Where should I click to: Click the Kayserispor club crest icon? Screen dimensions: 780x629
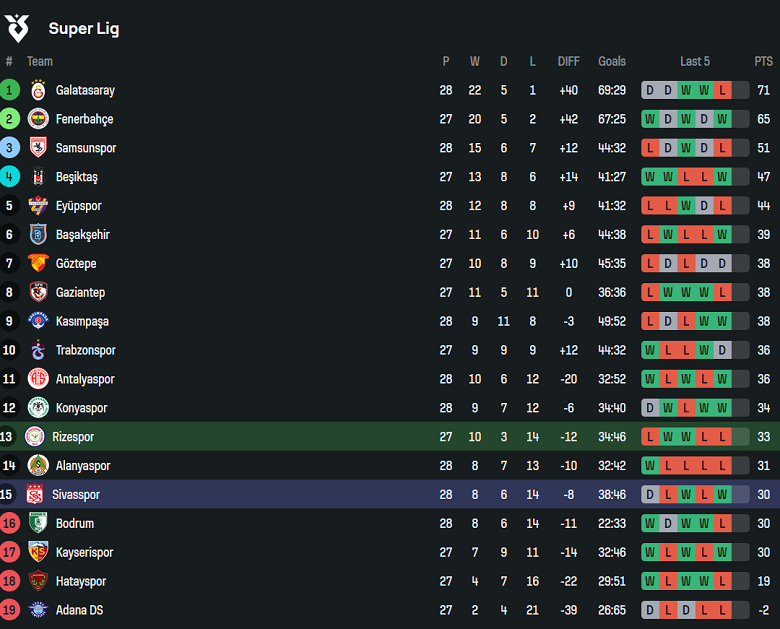tap(38, 552)
